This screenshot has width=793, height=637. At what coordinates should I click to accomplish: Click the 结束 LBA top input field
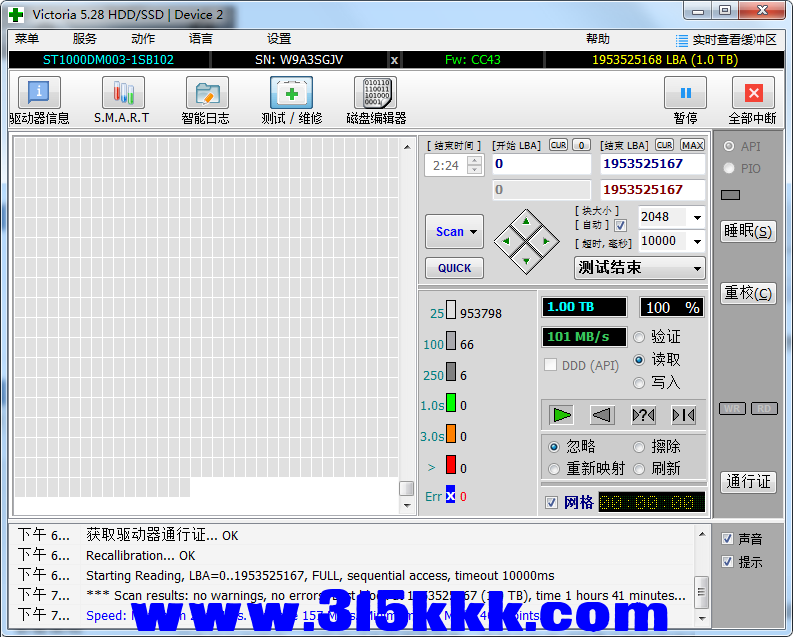[652, 164]
